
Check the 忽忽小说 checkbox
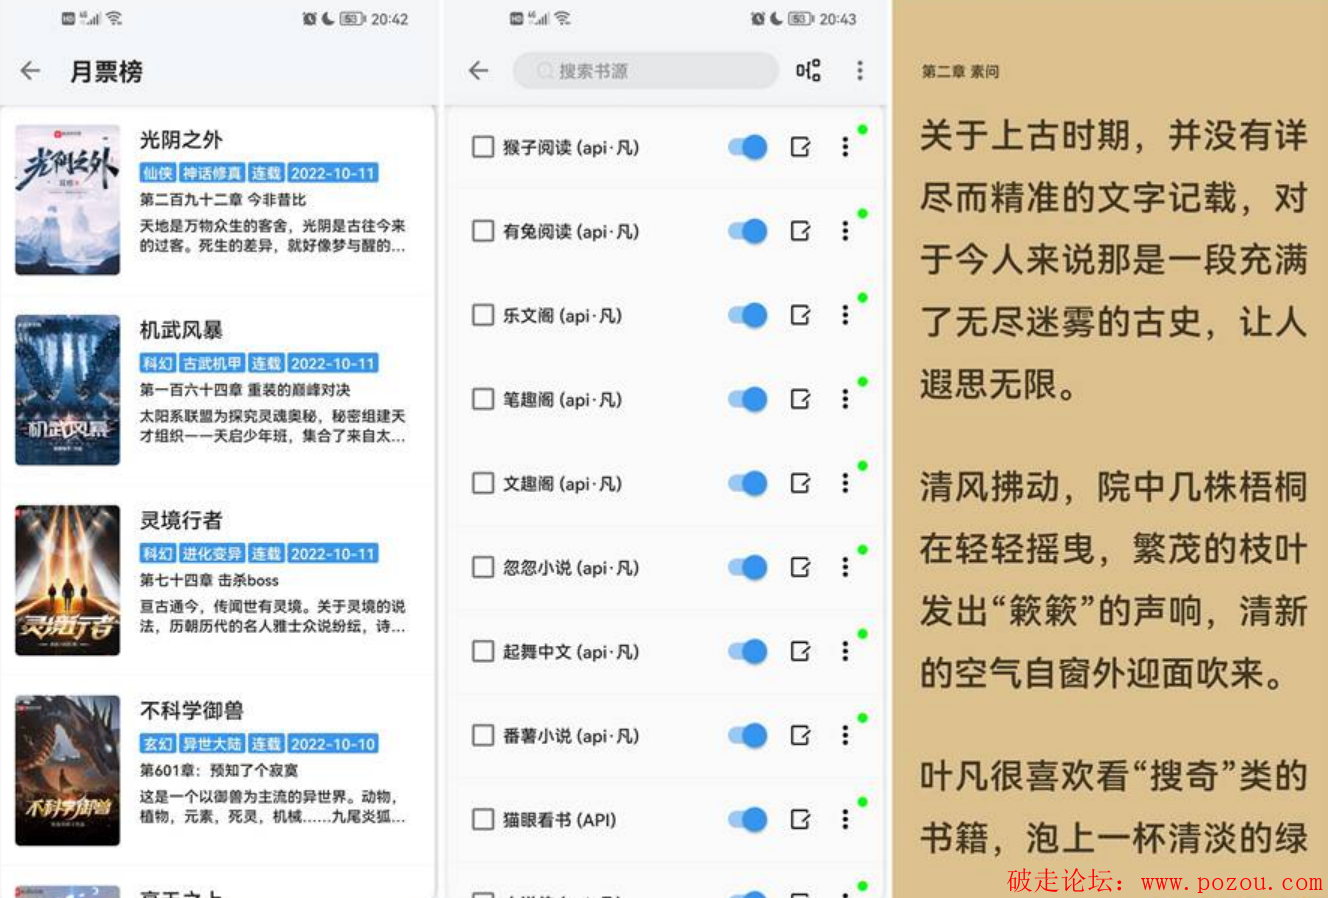483,567
